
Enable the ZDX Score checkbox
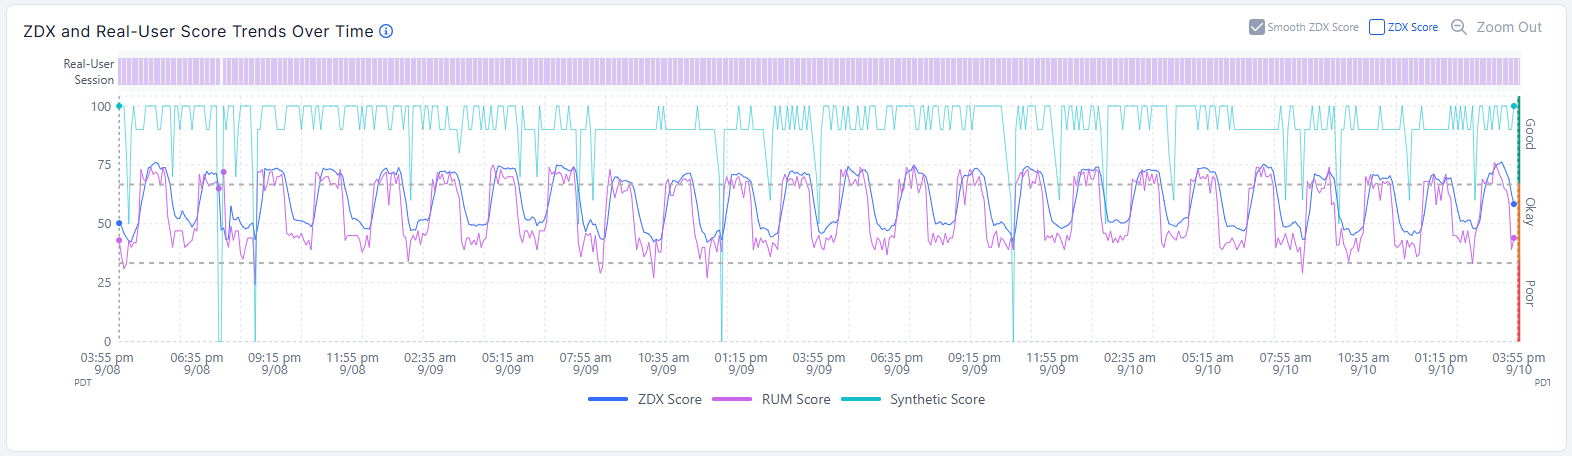pyautogui.click(x=1377, y=27)
